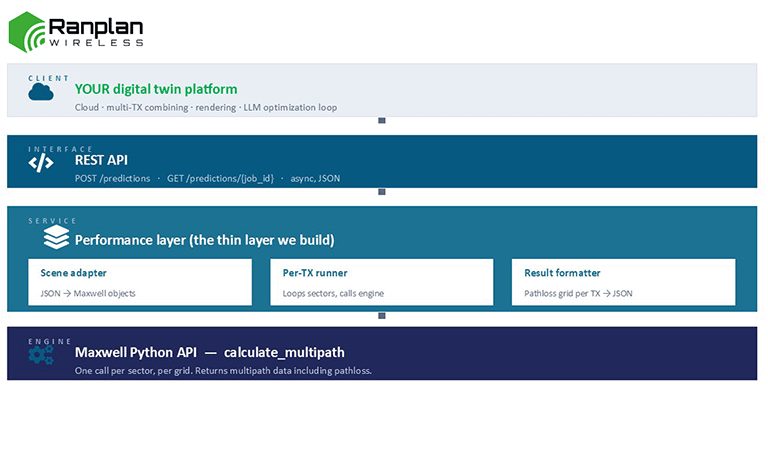
Task: Select the stacked layers icon in Service band
Action: 56,237
